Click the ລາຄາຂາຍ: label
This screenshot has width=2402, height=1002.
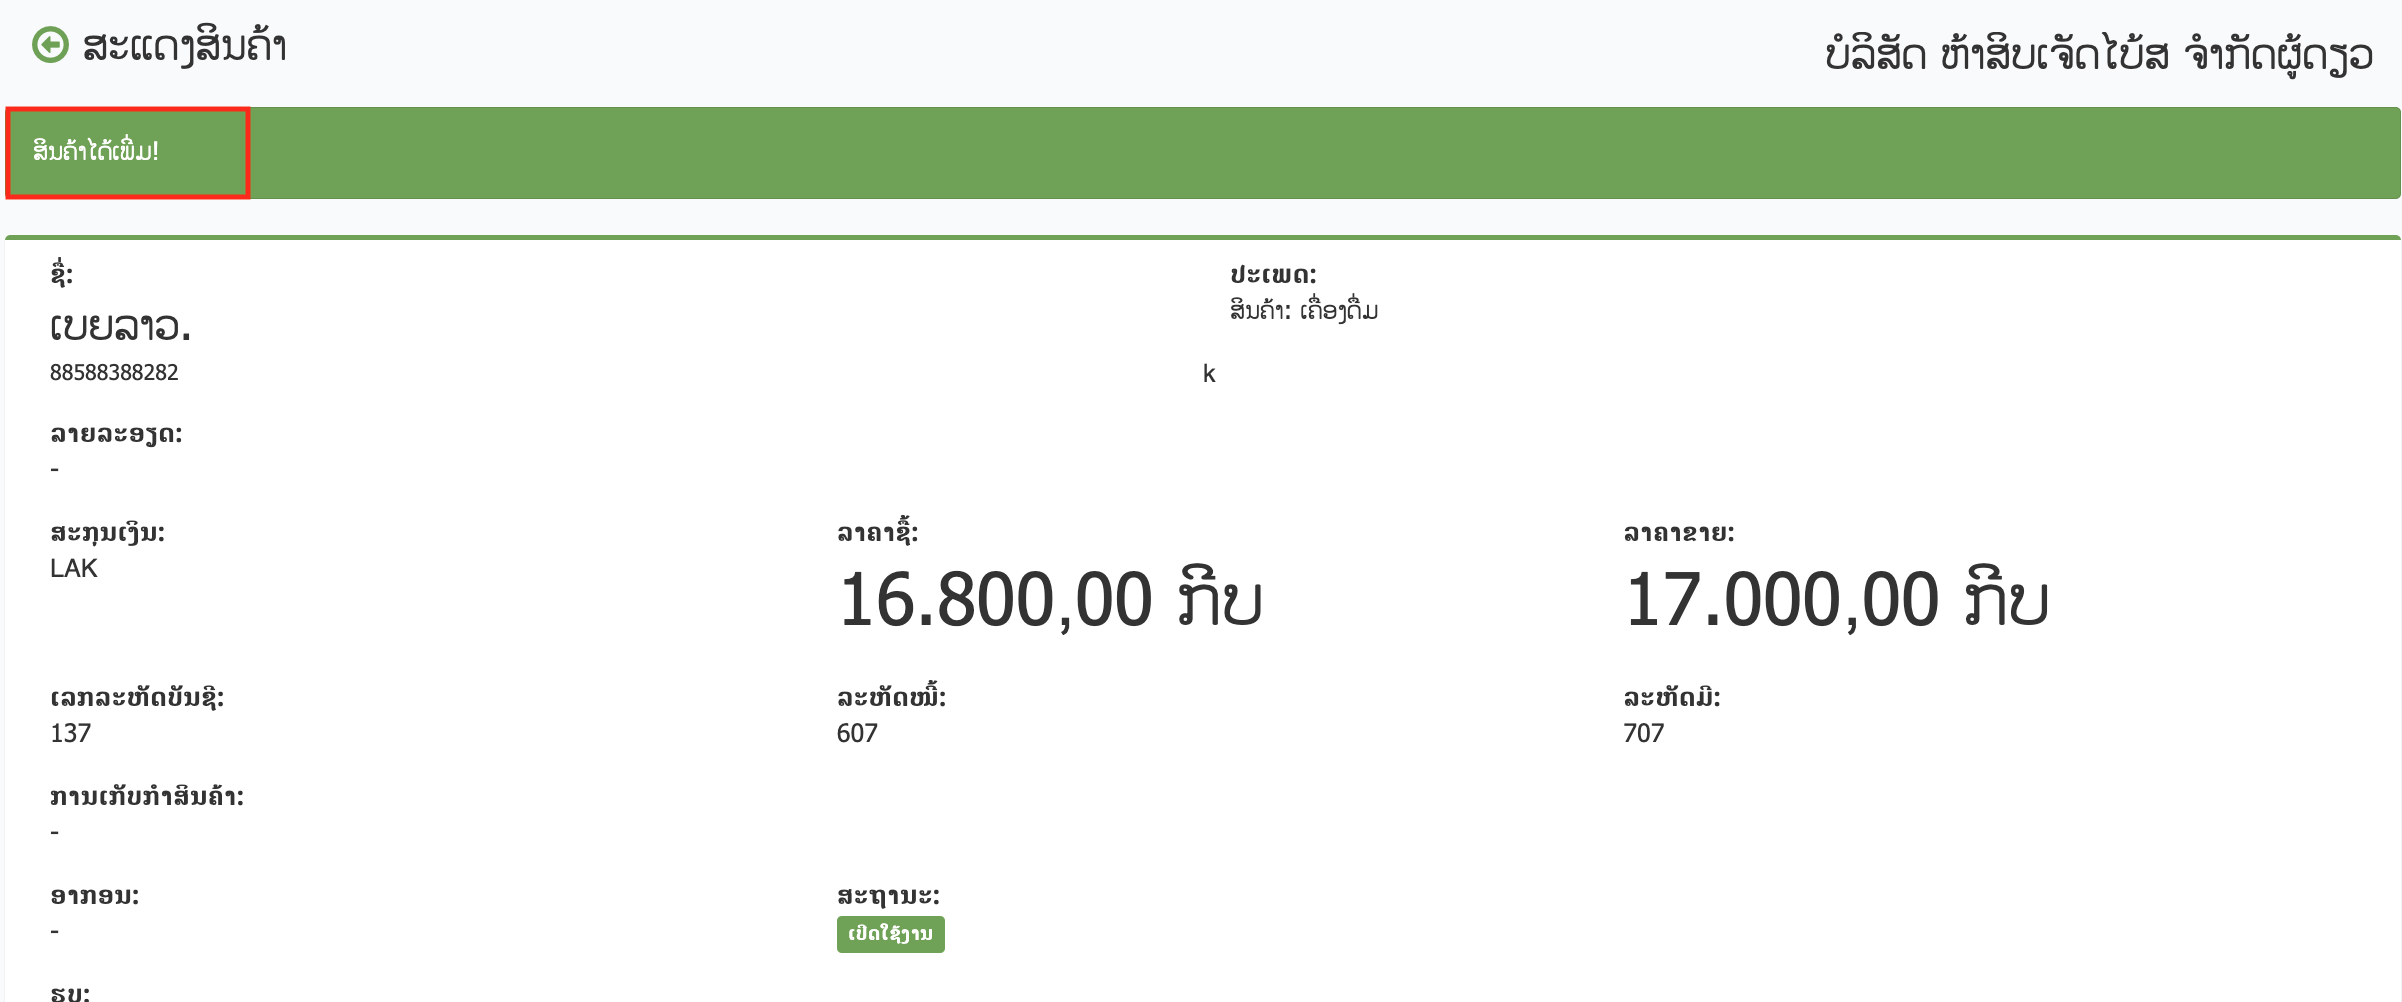(x=1679, y=533)
